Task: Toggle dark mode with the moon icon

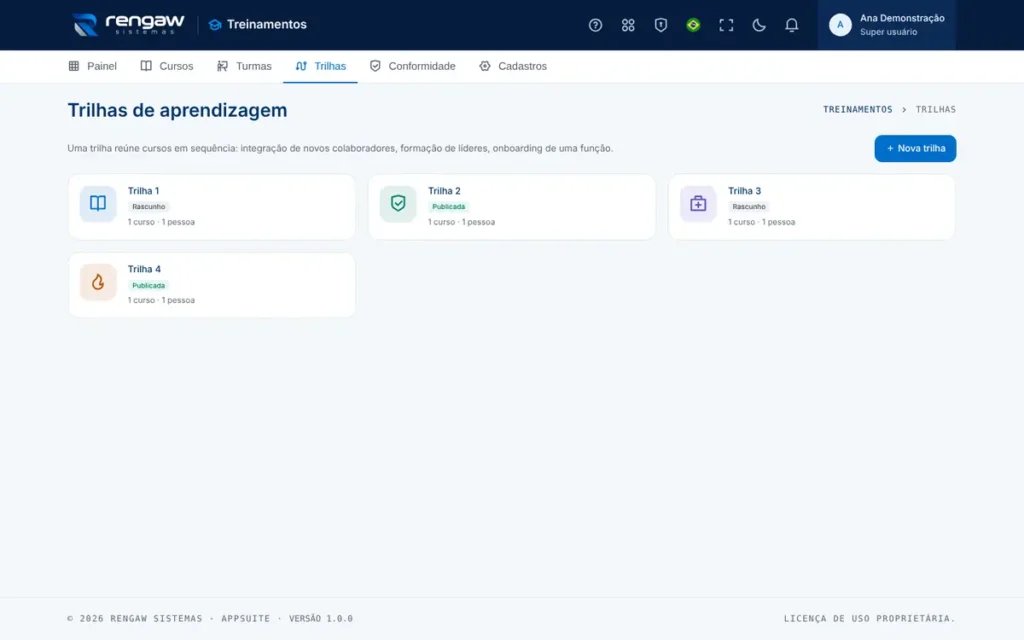Action: click(758, 25)
